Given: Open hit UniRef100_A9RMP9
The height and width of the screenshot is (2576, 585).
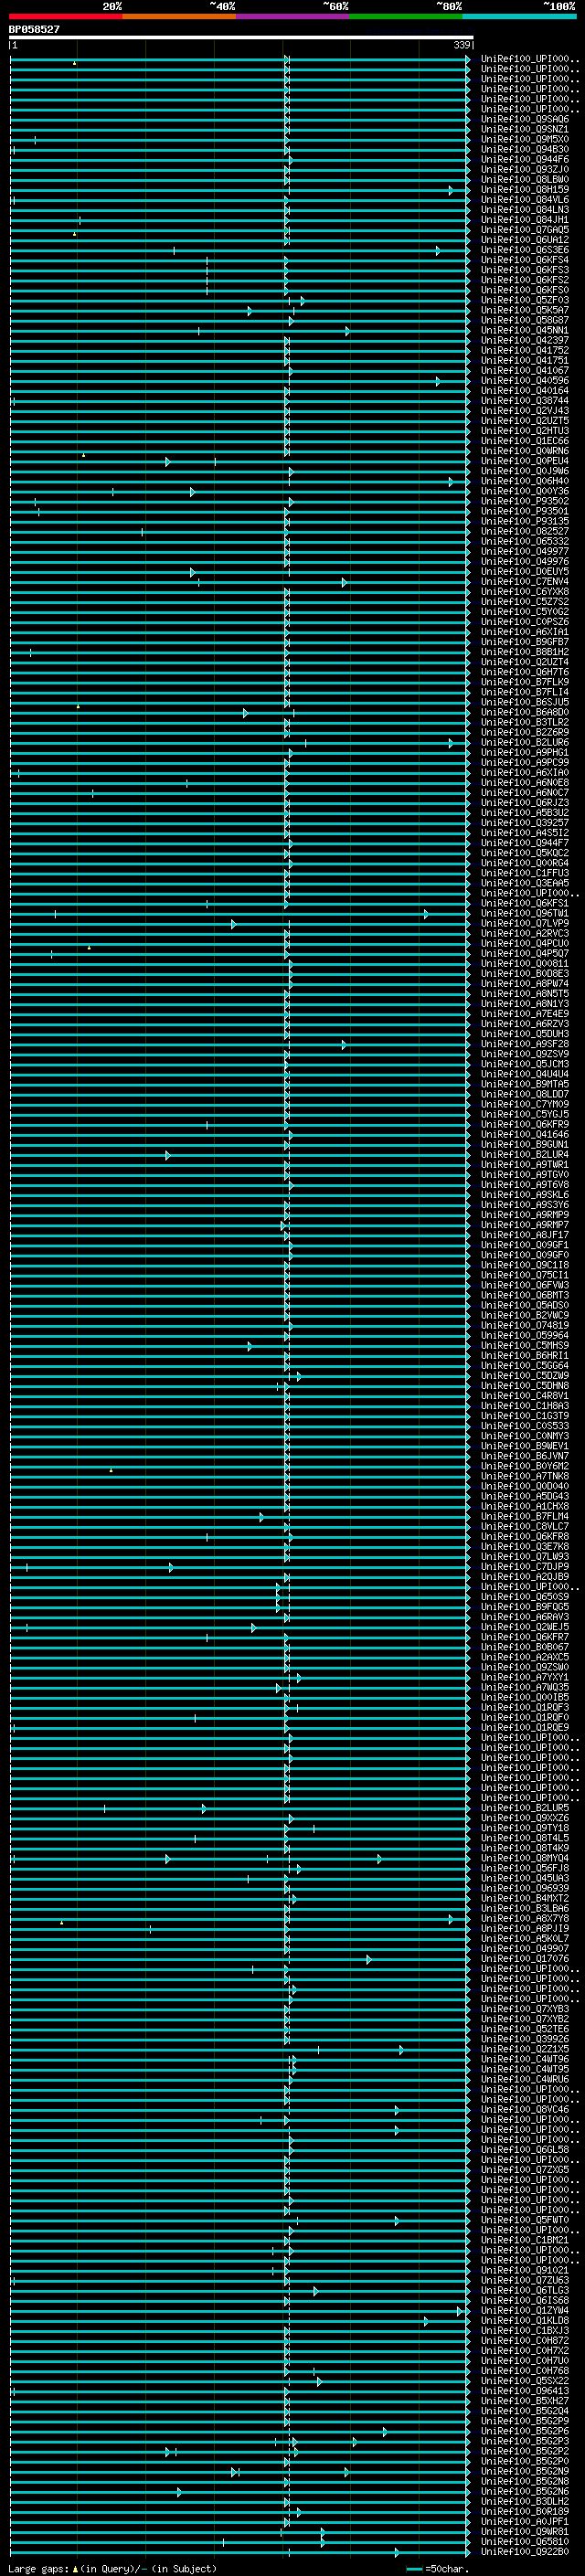Looking at the screenshot, I should pos(524,1214).
